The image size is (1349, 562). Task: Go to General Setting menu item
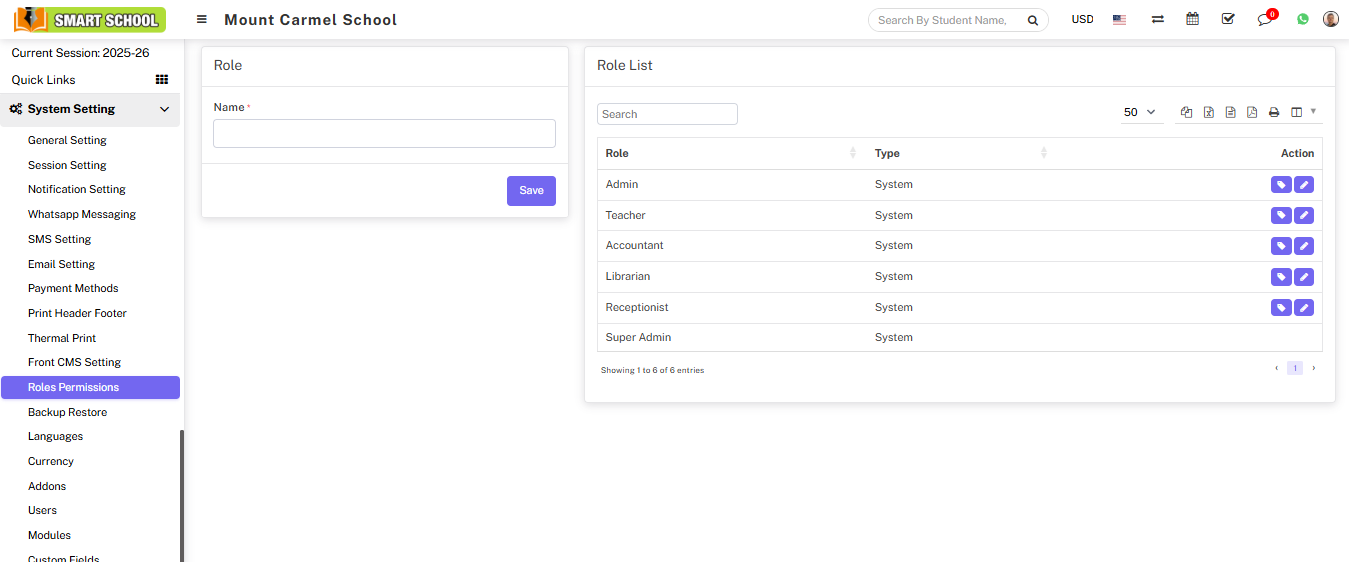point(67,141)
